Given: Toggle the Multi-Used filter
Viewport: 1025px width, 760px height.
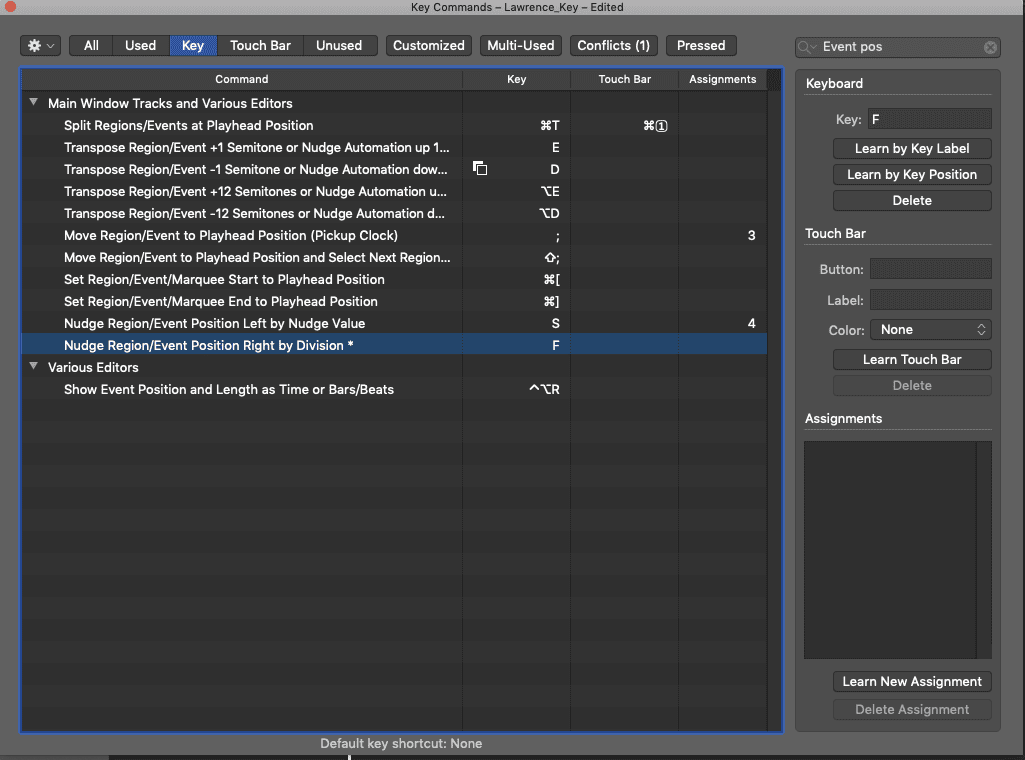Looking at the screenshot, I should pos(521,46).
